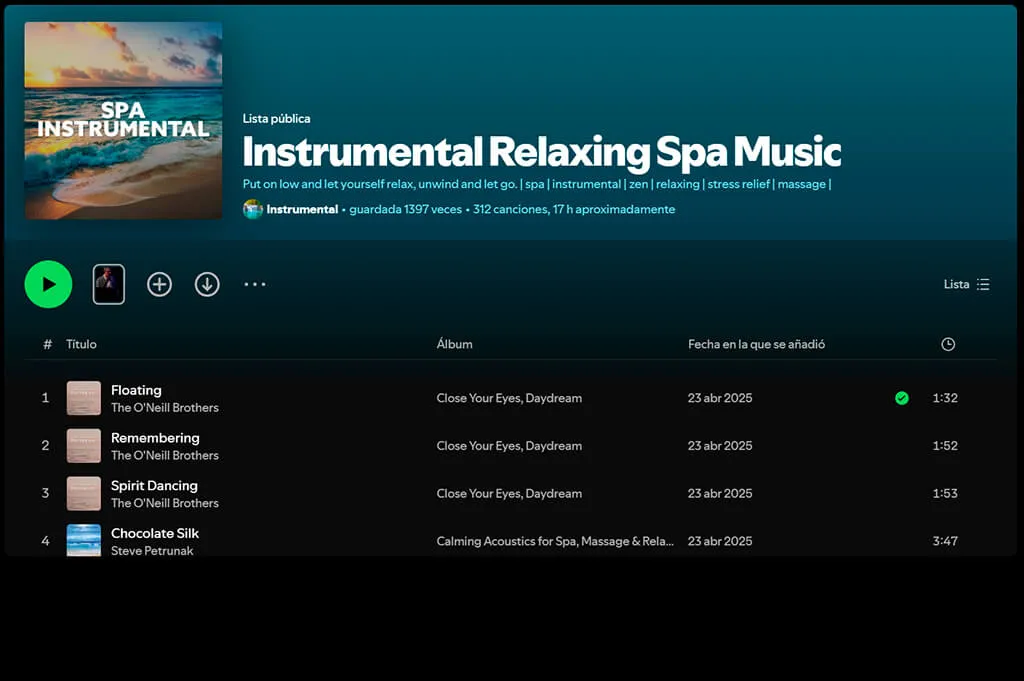Sort by duration clock icon
Viewport: 1024px width, 681px height.
(948, 344)
